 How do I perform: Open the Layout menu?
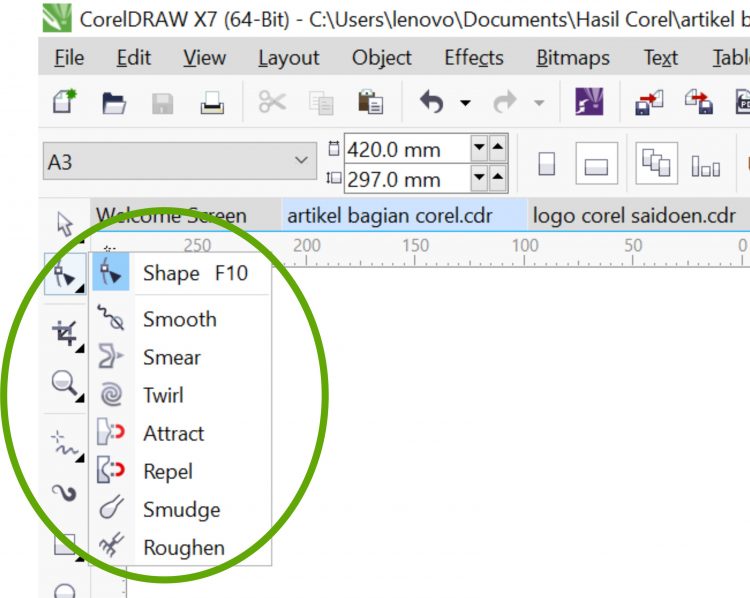[288, 57]
